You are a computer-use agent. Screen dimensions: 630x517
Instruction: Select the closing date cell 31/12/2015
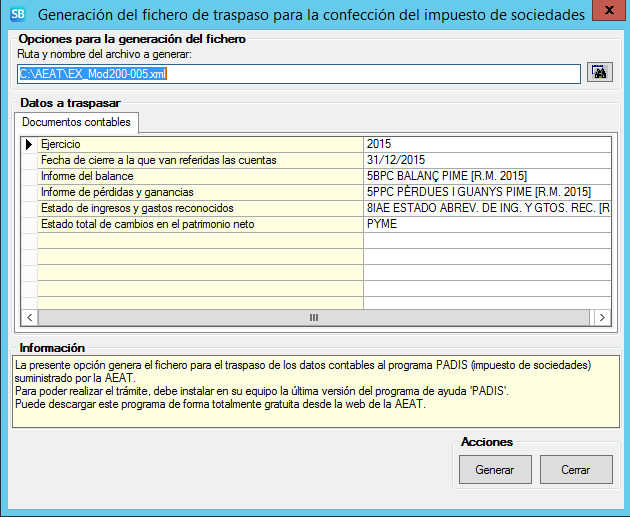(x=486, y=160)
